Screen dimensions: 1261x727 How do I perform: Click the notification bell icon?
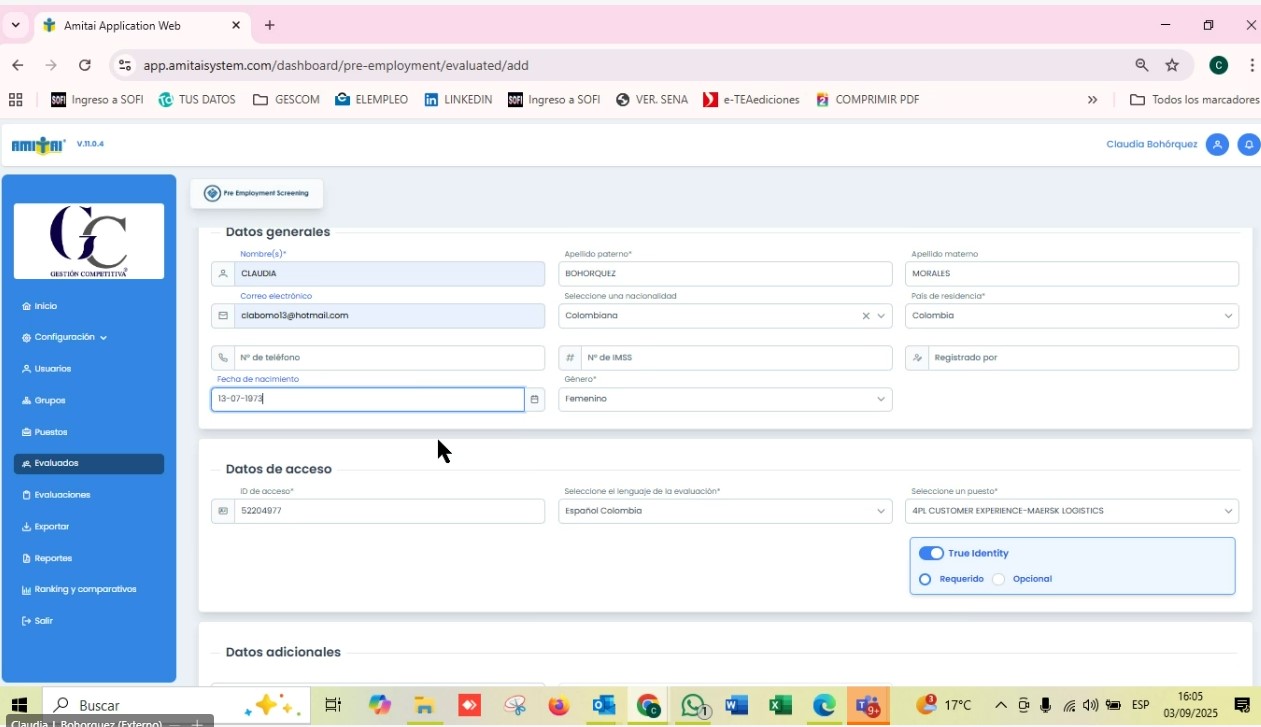click(x=1248, y=145)
